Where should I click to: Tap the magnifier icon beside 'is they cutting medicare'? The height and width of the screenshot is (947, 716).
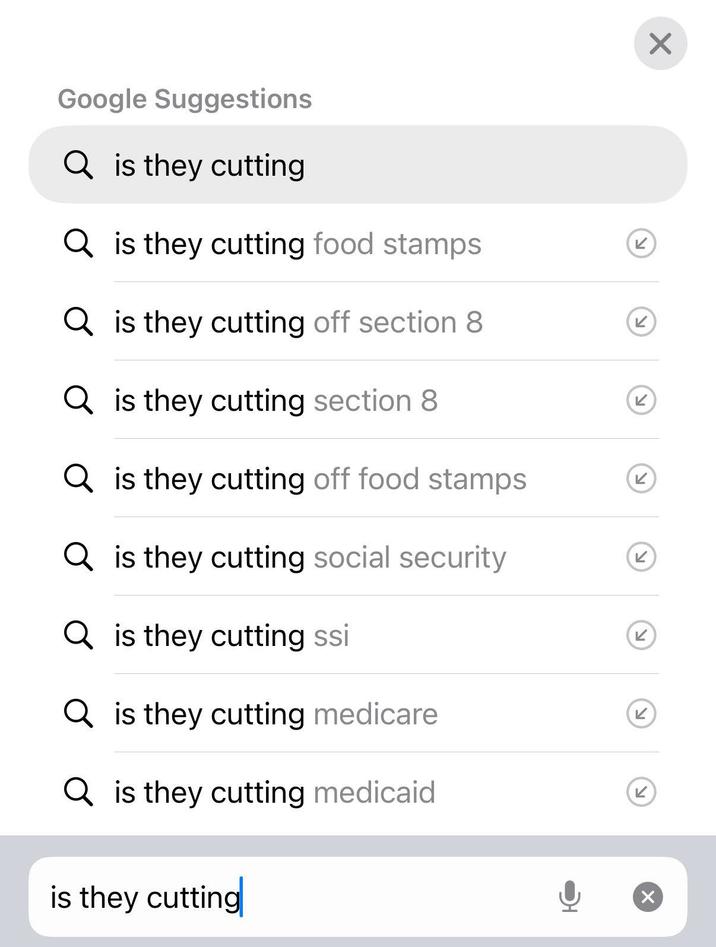[78, 714]
